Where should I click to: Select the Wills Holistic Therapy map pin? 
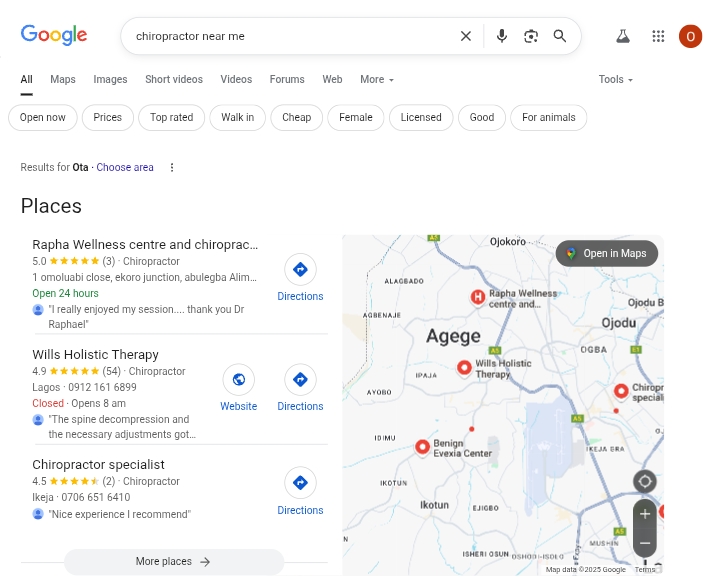coord(464,368)
